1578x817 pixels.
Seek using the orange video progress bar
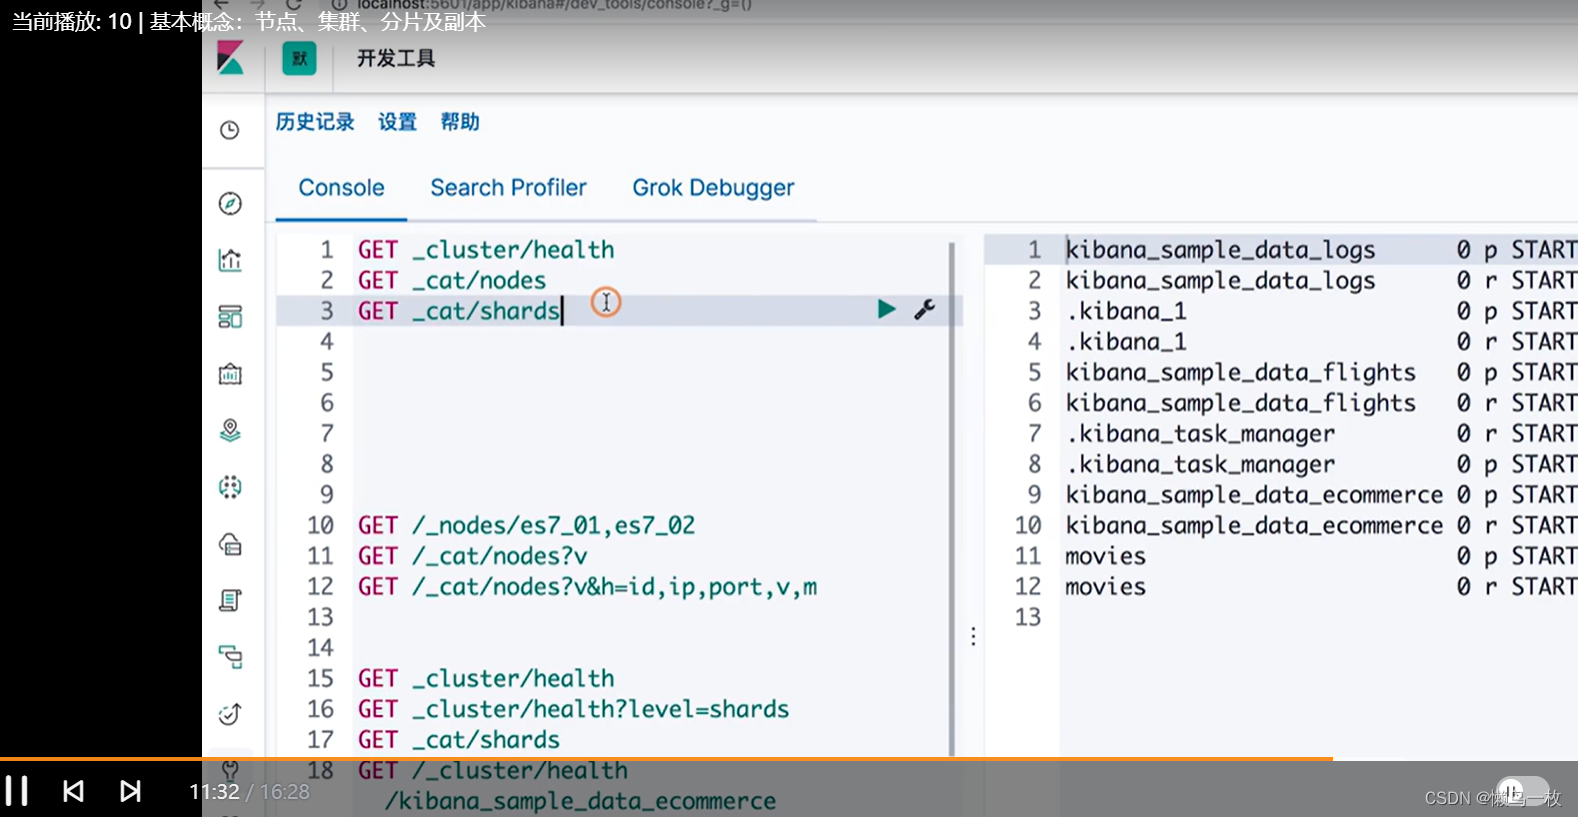tap(666, 759)
